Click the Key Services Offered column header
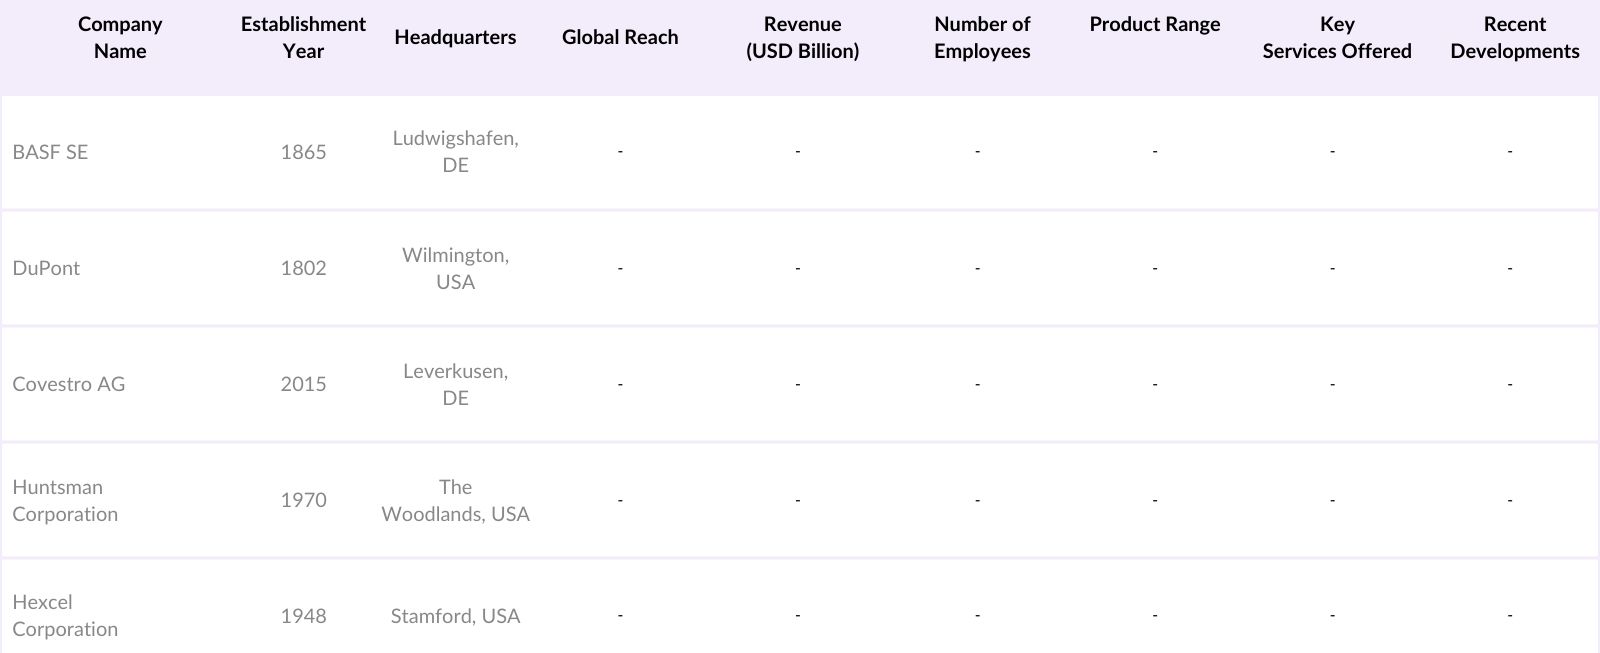The height and width of the screenshot is (653, 1600). tap(1337, 37)
